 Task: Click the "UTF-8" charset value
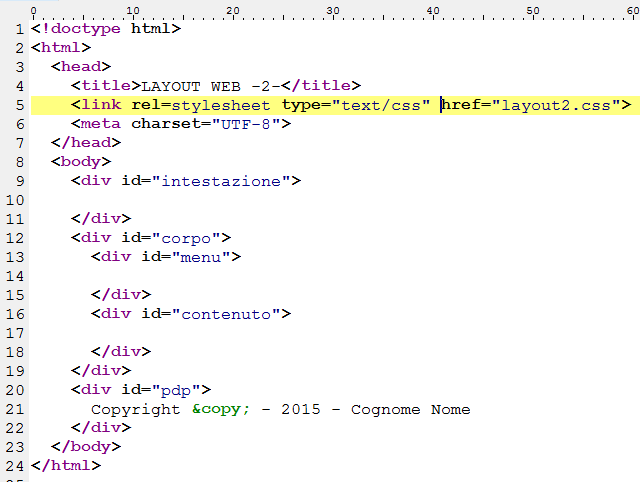point(245,124)
